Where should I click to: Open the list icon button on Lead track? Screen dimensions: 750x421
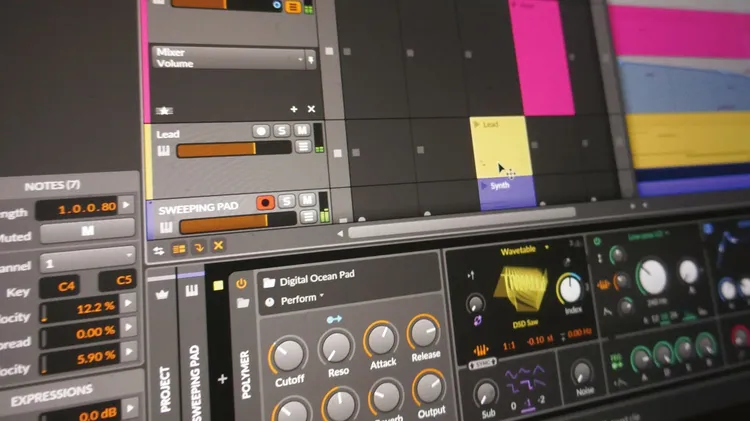(303, 146)
